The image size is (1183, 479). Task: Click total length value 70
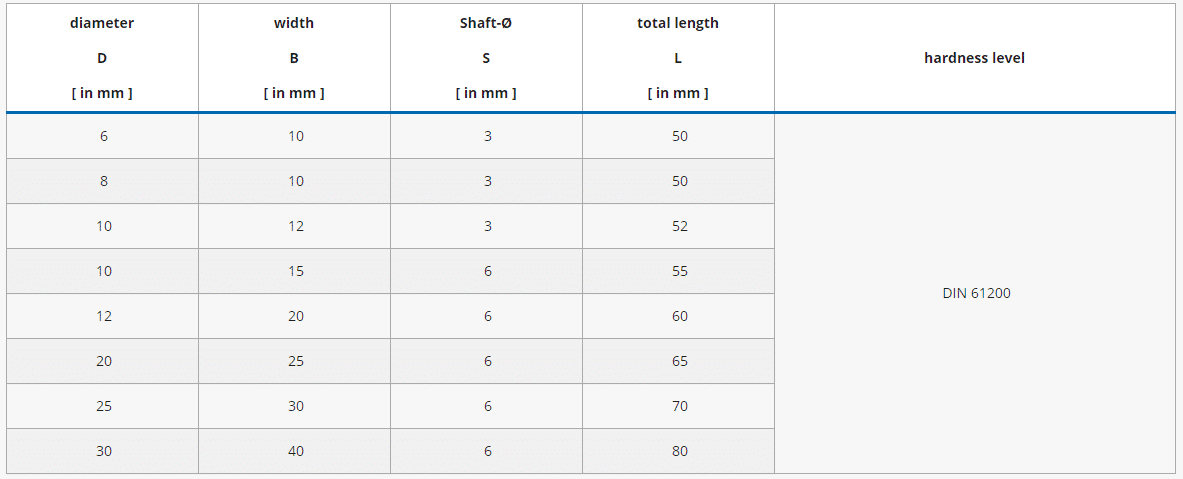tap(680, 406)
